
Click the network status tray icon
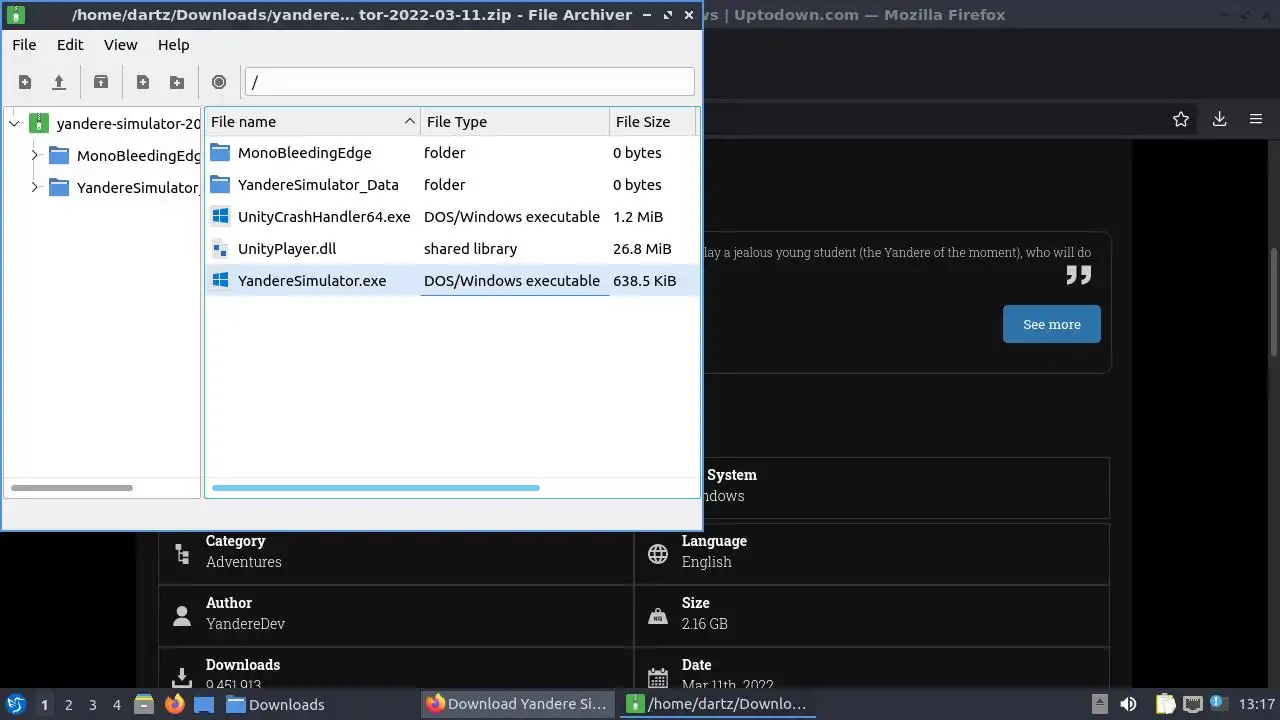click(1192, 704)
